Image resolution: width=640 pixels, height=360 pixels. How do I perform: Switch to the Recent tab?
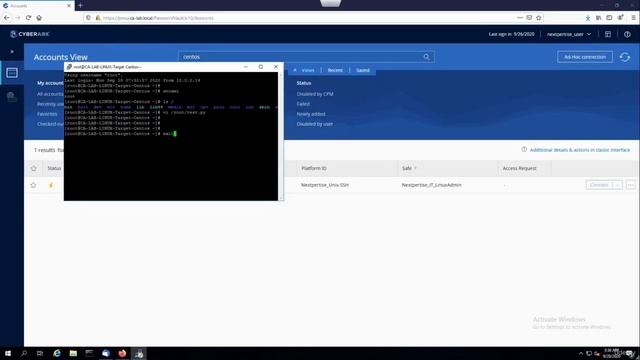(335, 70)
